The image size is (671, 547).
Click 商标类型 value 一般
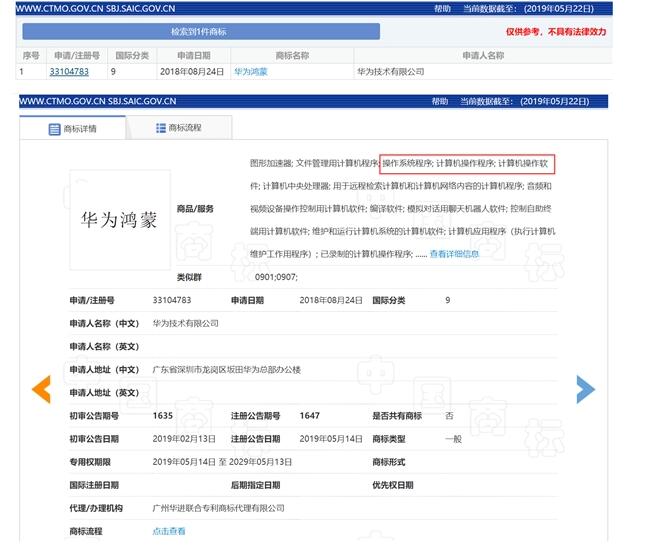453,439
